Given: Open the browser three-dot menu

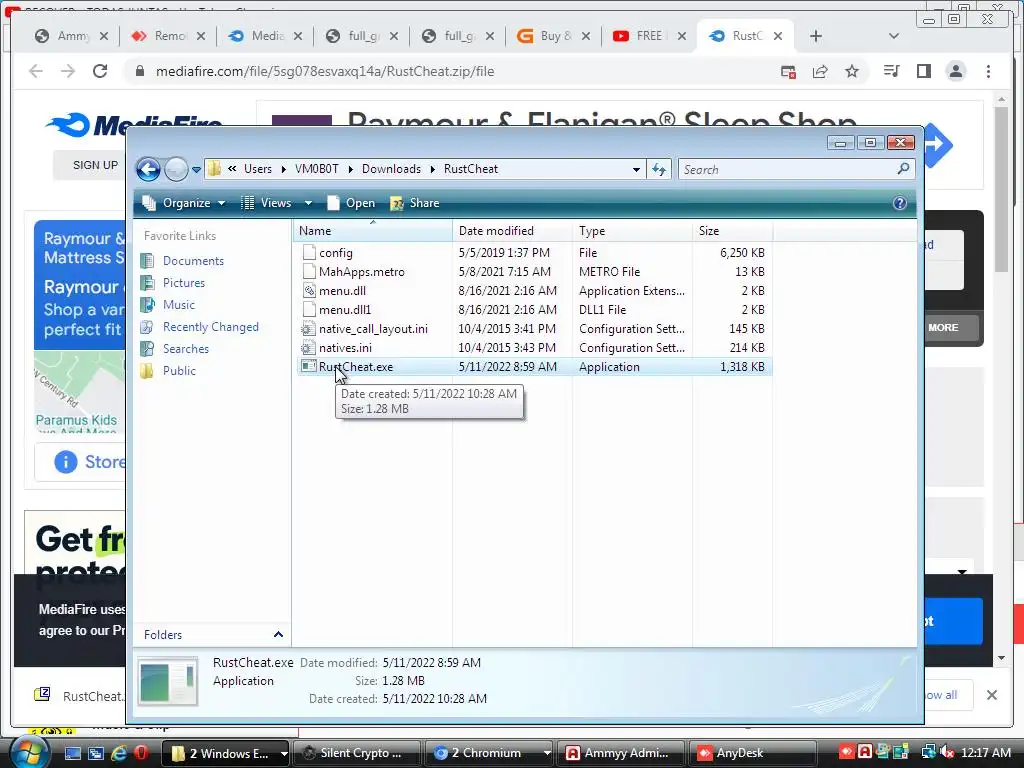Looking at the screenshot, I should click(988, 71).
